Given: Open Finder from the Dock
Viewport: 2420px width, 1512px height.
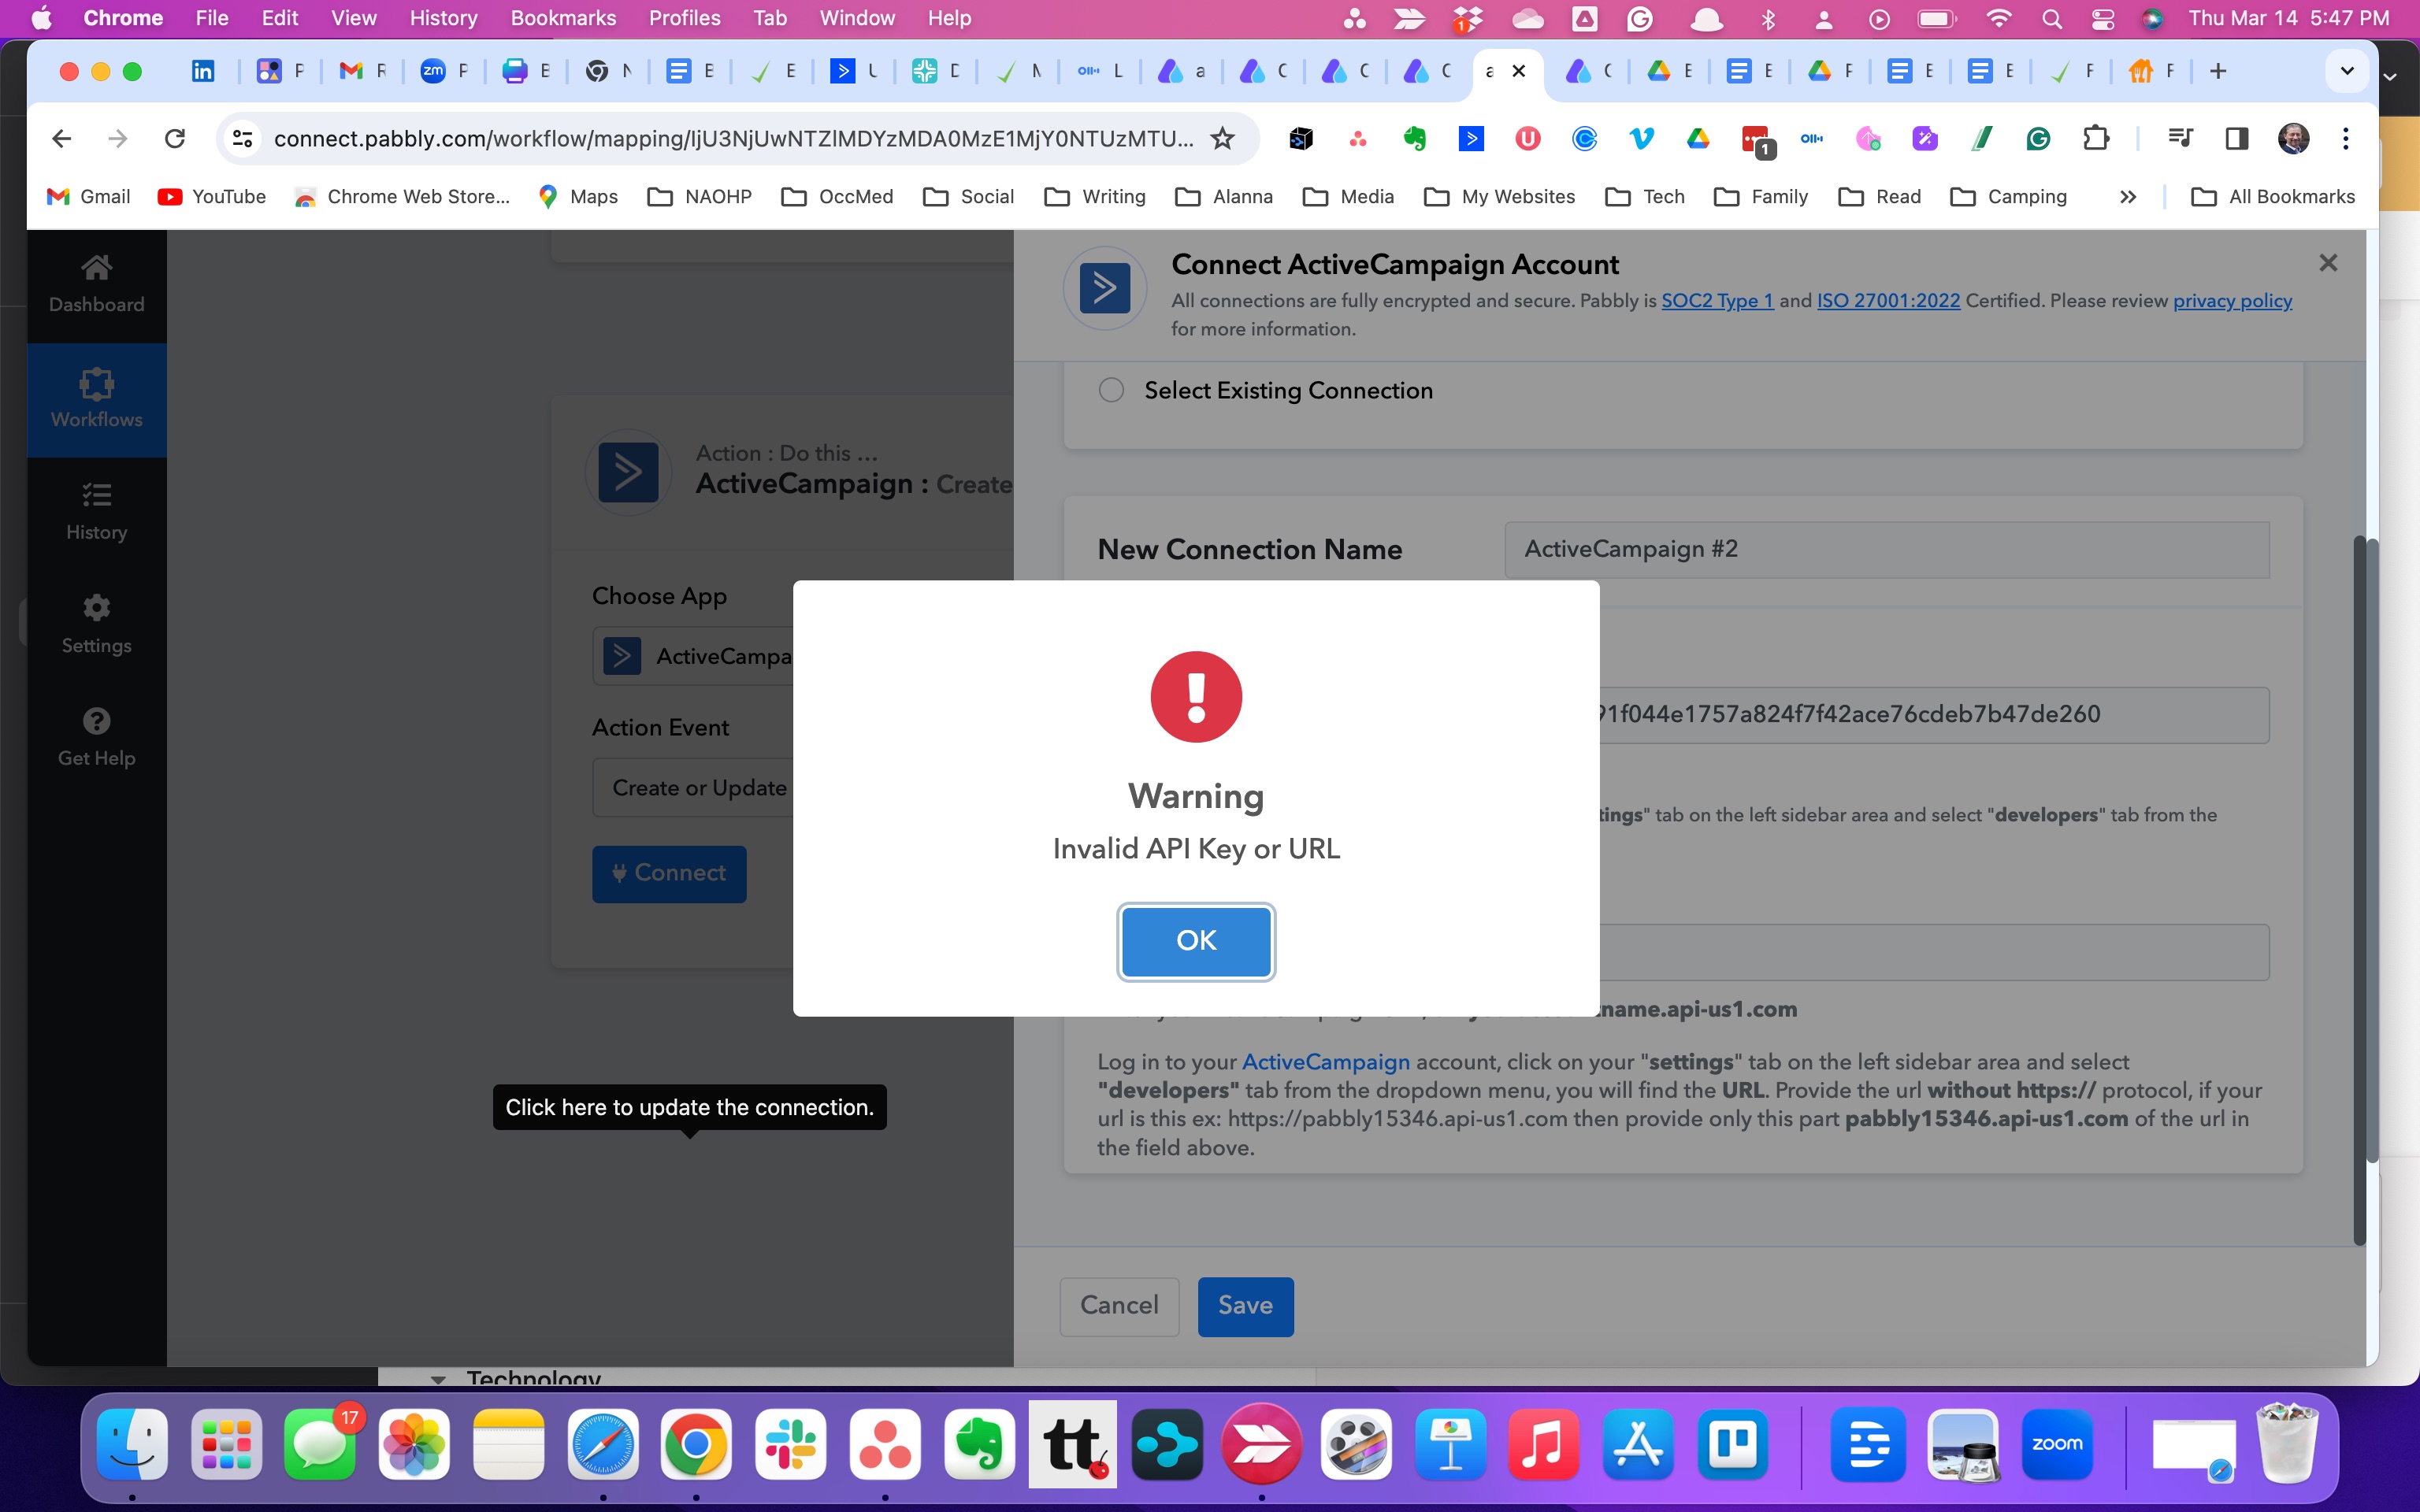Looking at the screenshot, I should pos(132,1445).
